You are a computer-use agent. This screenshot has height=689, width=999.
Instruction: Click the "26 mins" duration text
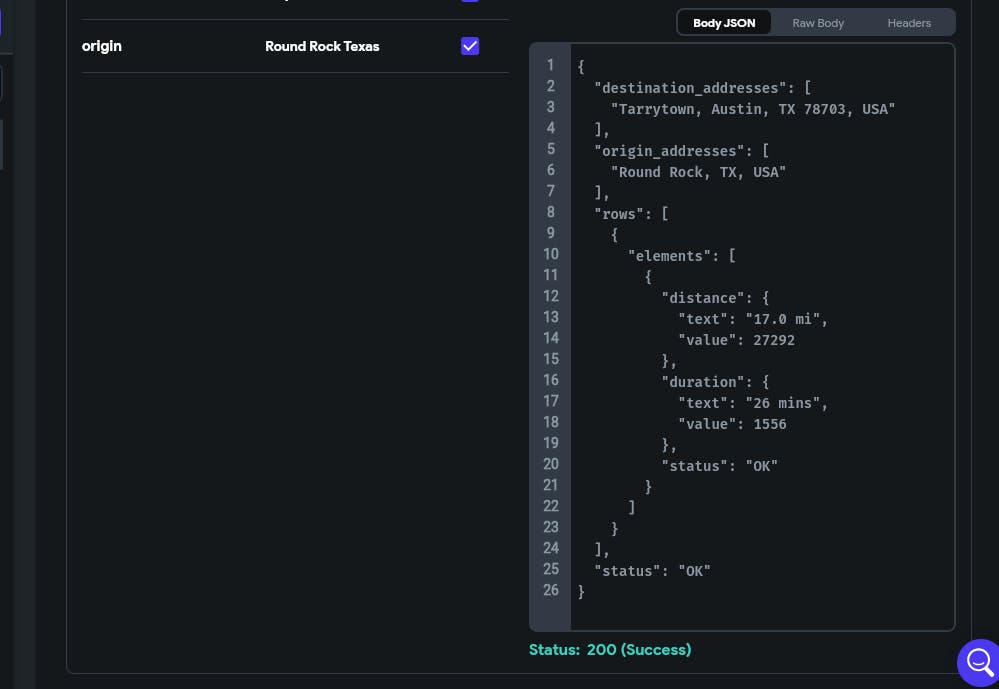coord(786,403)
